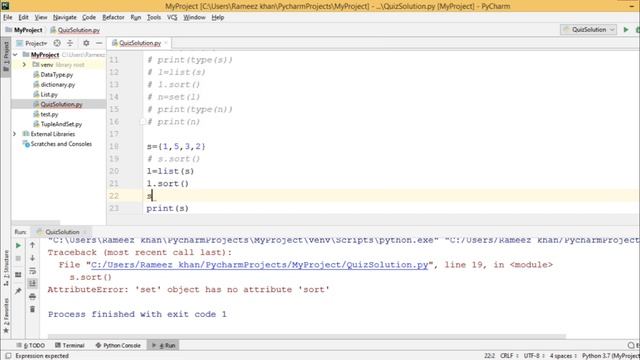Viewport: 640px width, 360px height.
Task: Open the Structure side tab
Action: coord(6,267)
